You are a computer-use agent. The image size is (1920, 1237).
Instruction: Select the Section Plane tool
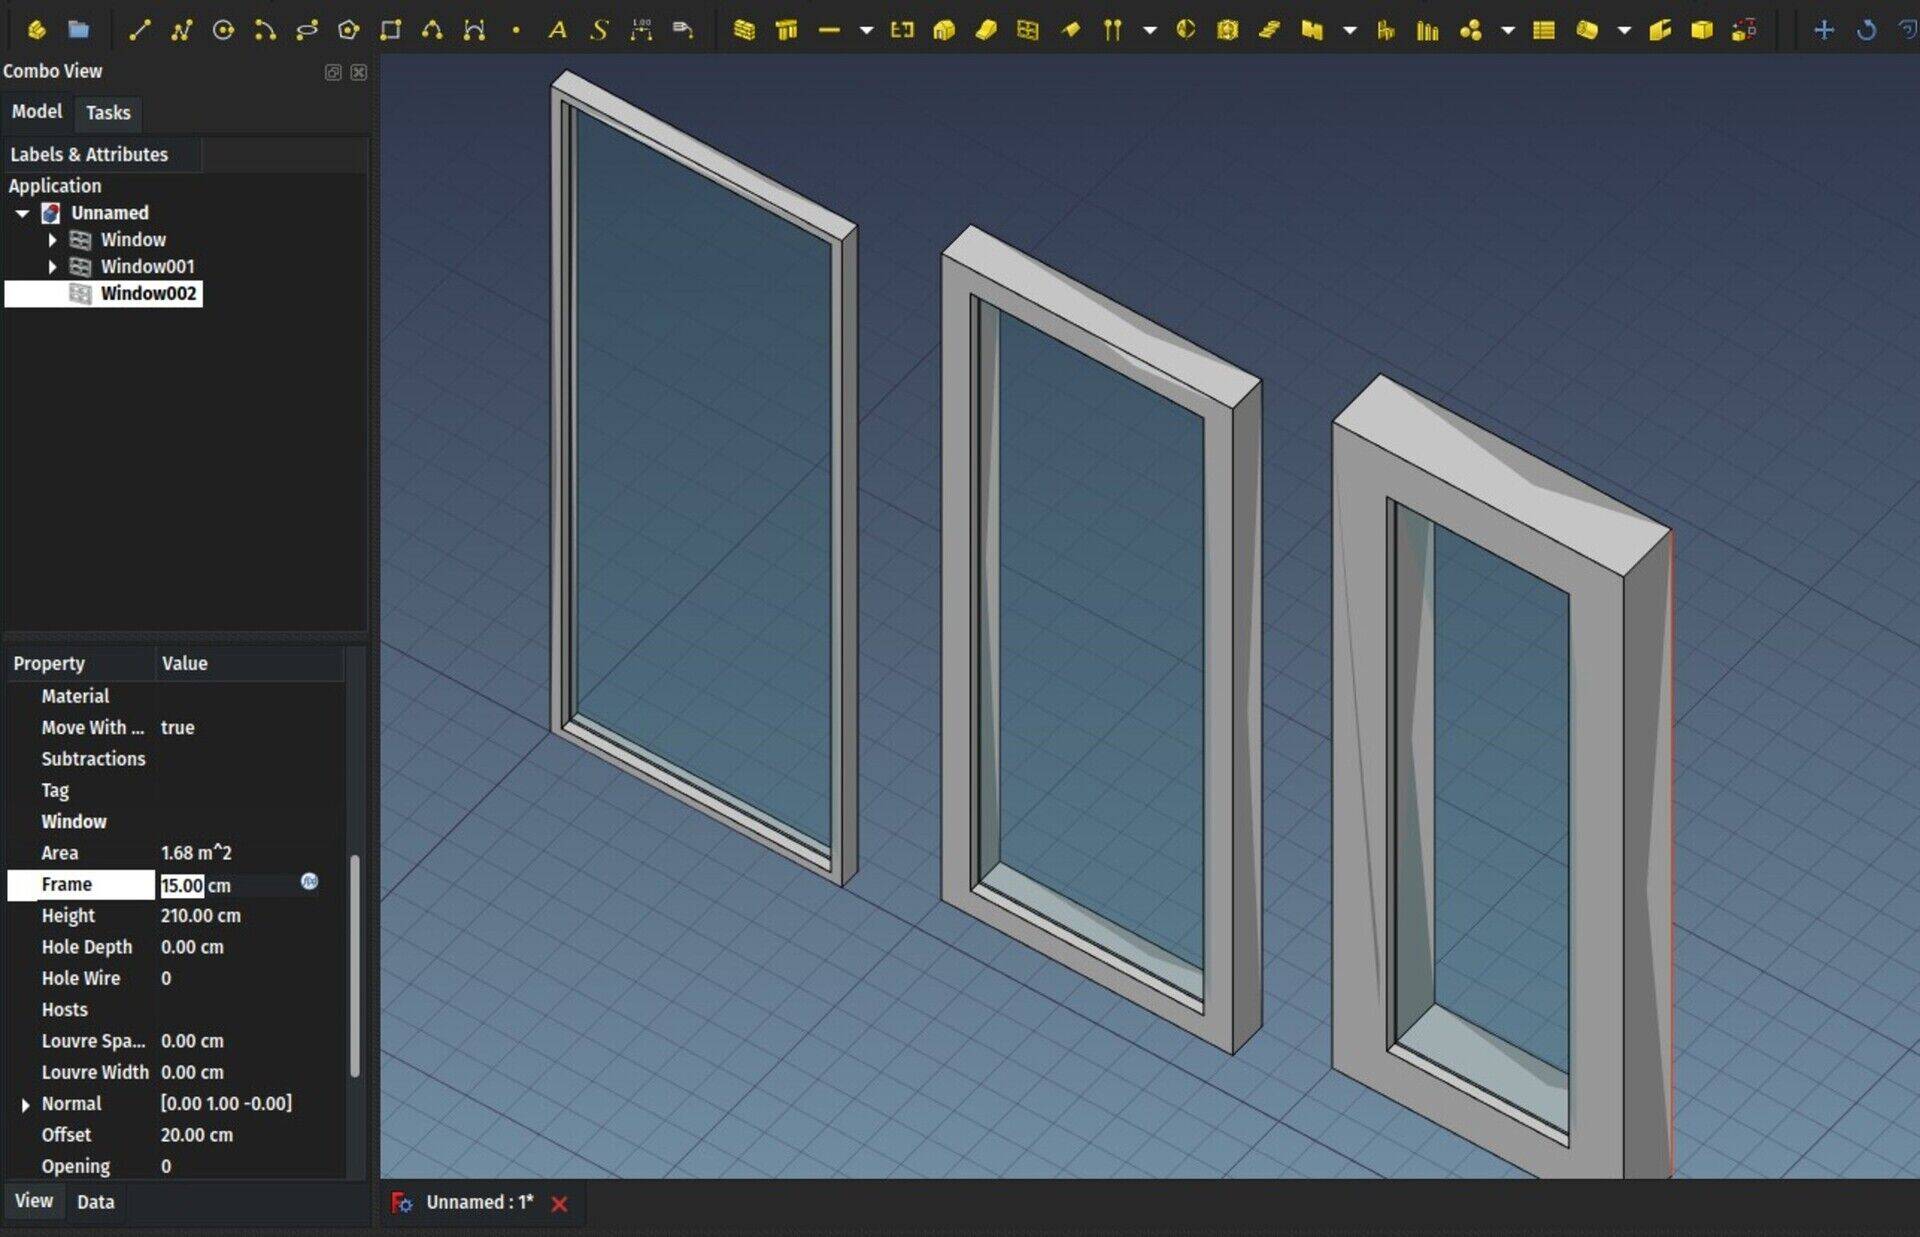click(x=1186, y=30)
